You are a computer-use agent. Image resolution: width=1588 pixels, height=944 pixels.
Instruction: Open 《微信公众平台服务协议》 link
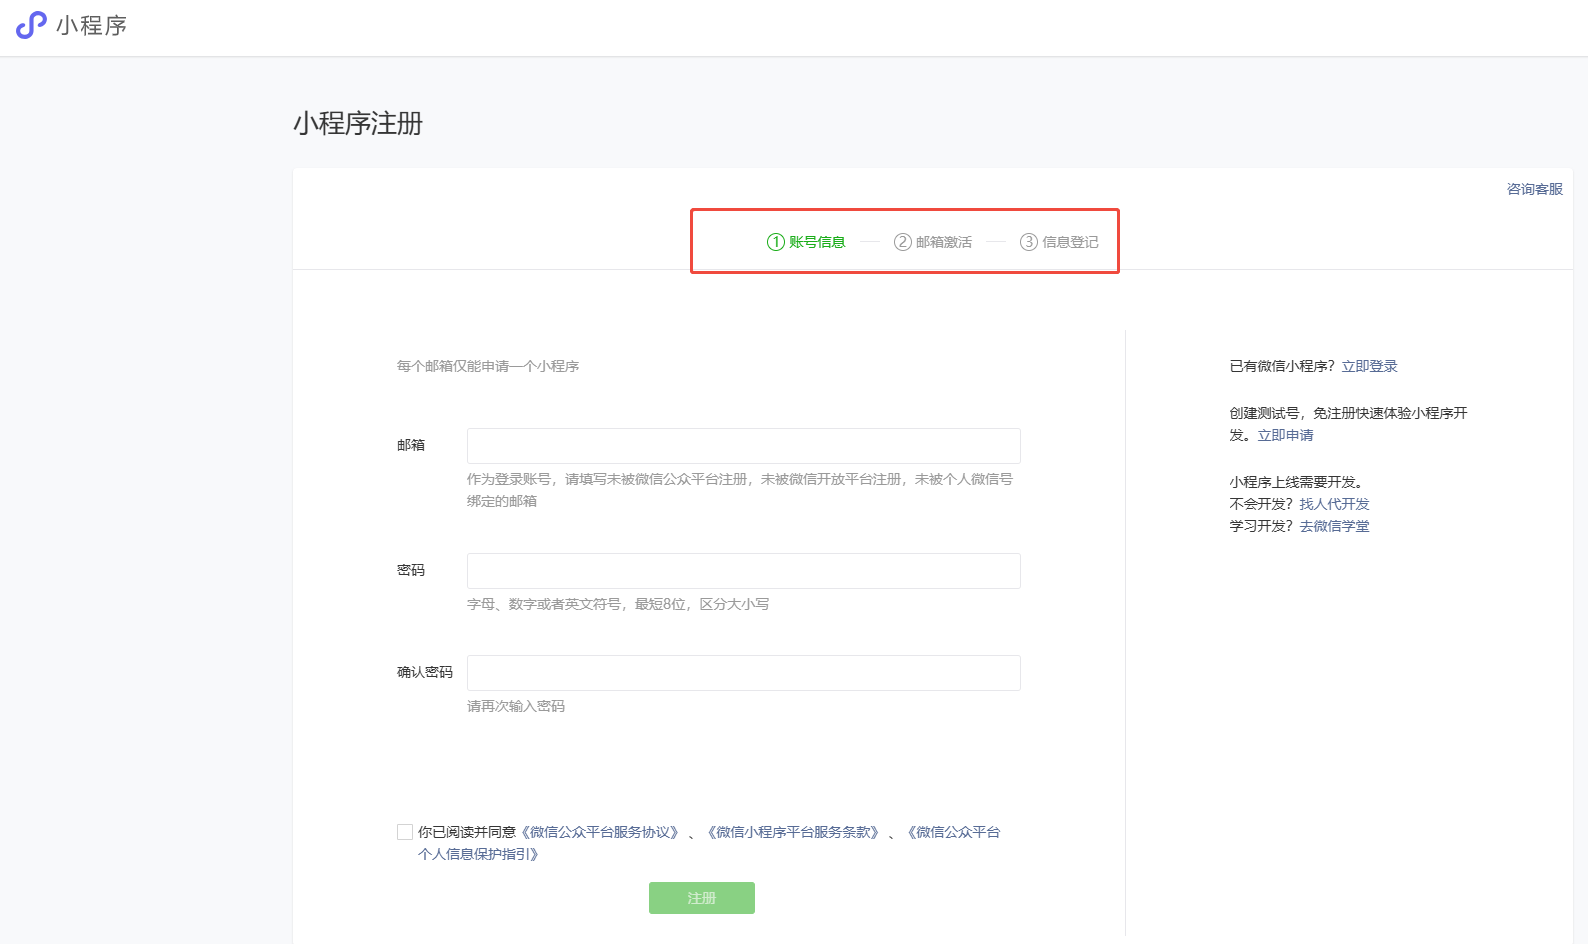click(x=600, y=832)
